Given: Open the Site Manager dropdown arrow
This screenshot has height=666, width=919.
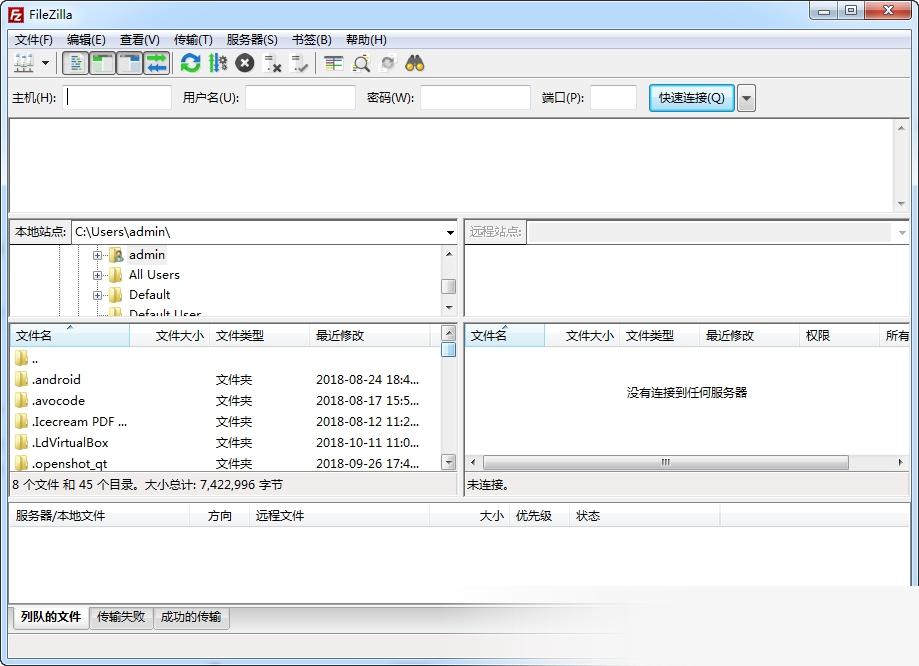Looking at the screenshot, I should click(45, 63).
